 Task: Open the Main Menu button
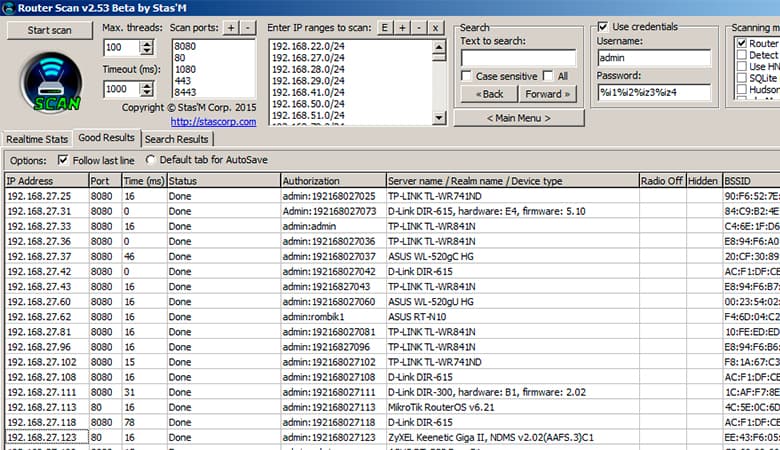[519, 118]
